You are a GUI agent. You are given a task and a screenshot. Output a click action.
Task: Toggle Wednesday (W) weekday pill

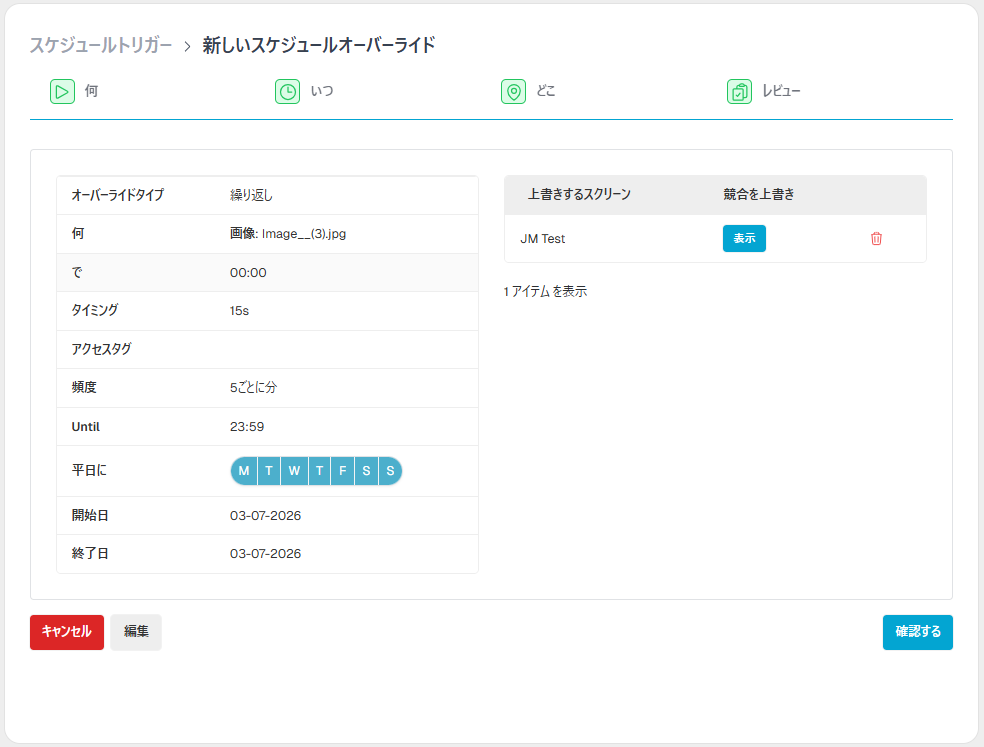294,471
